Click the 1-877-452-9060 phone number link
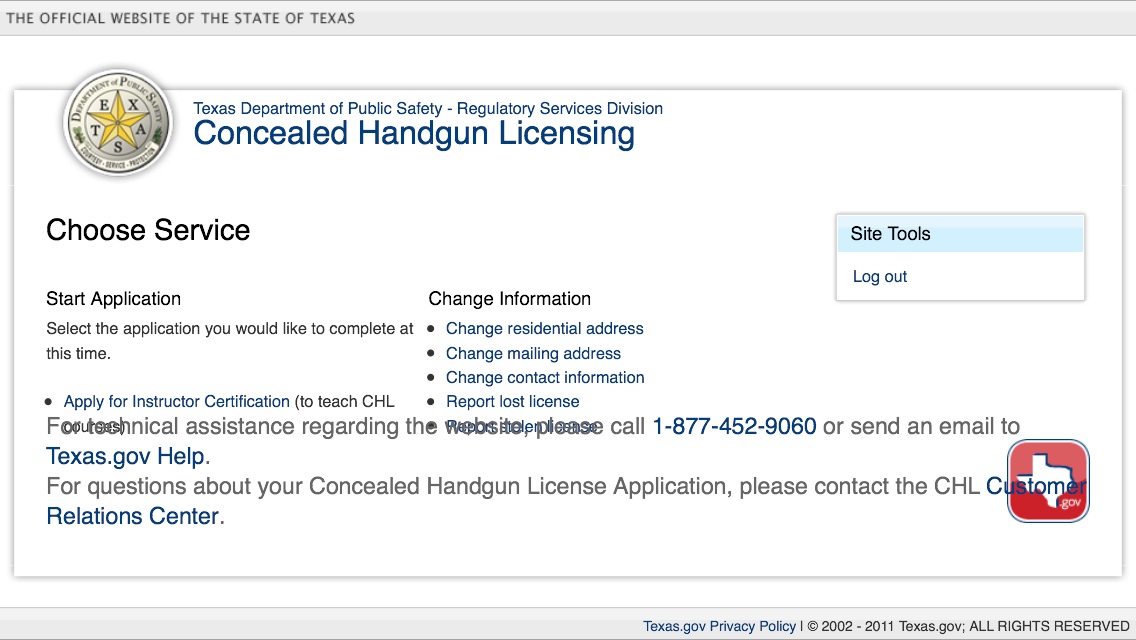This screenshot has width=1136, height=640. coord(734,427)
